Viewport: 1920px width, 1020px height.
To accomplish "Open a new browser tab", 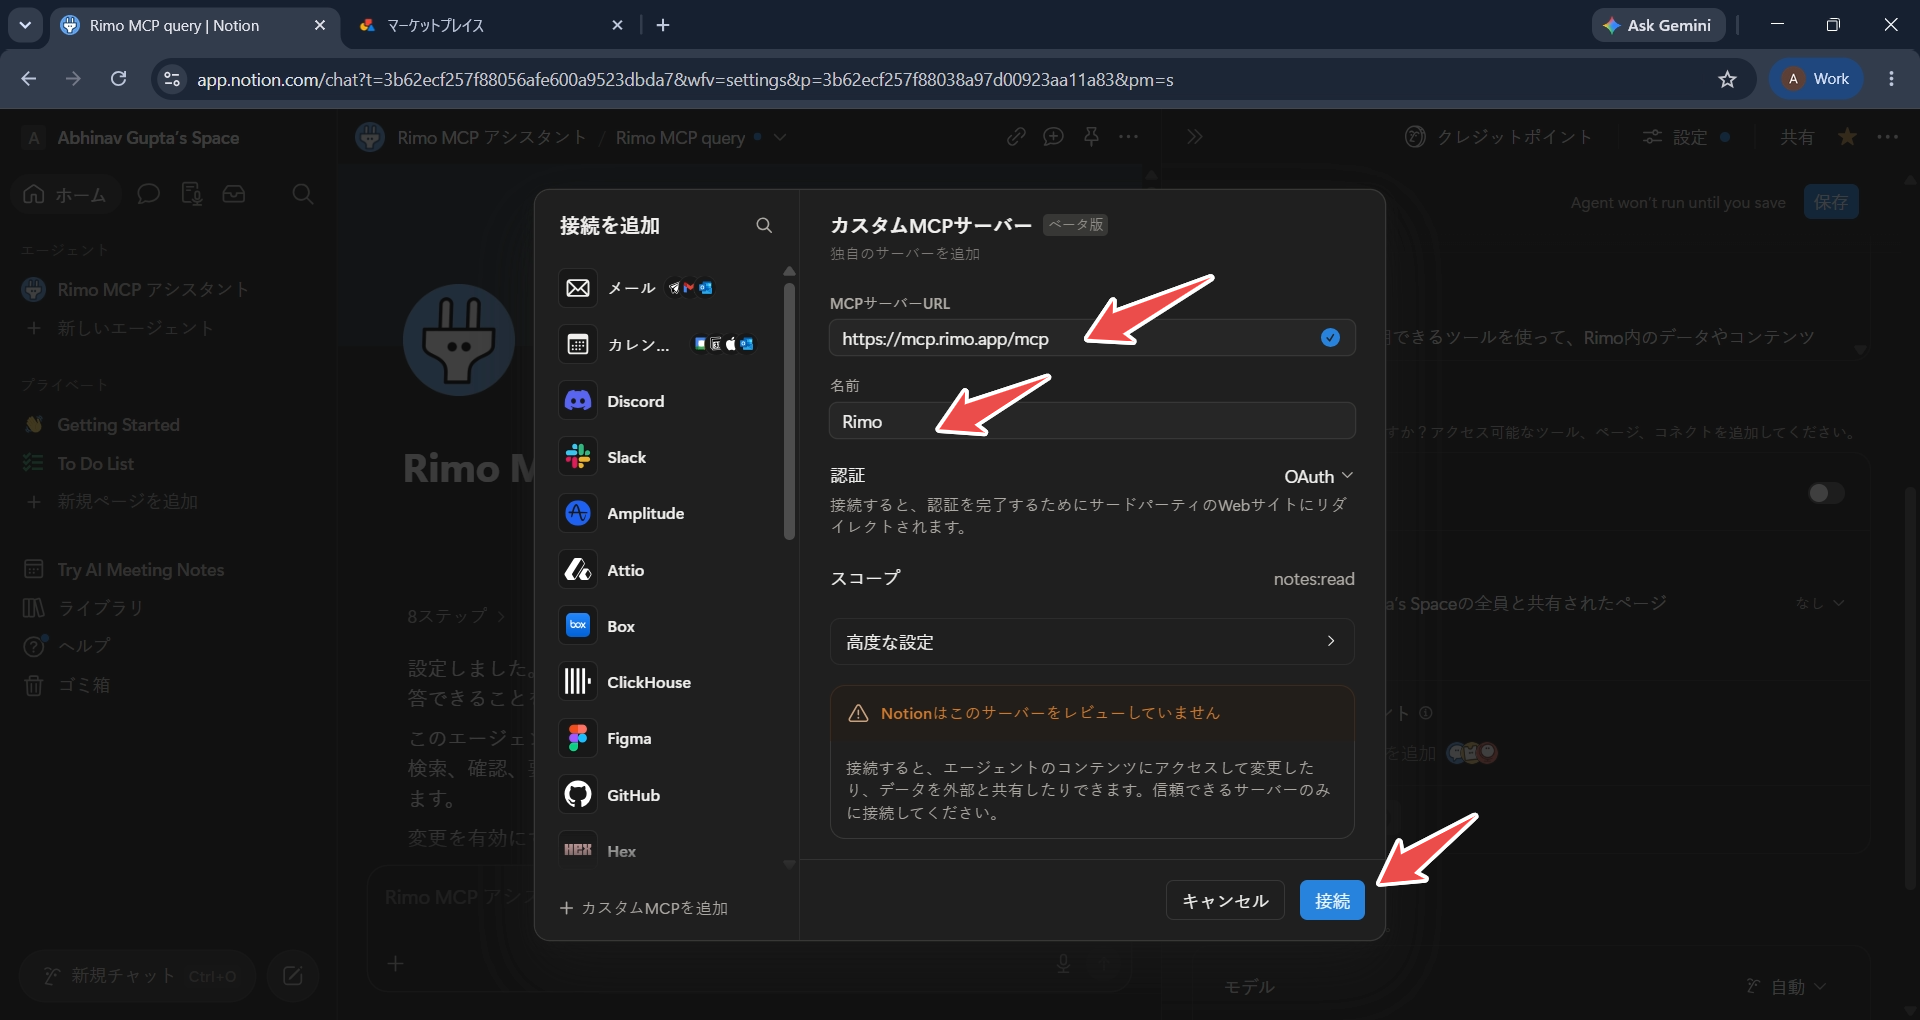I will tap(663, 25).
